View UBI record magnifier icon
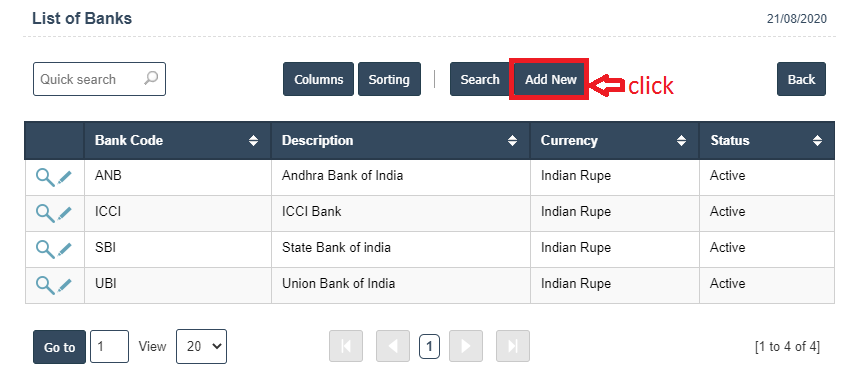The image size is (850, 388). tap(45, 284)
